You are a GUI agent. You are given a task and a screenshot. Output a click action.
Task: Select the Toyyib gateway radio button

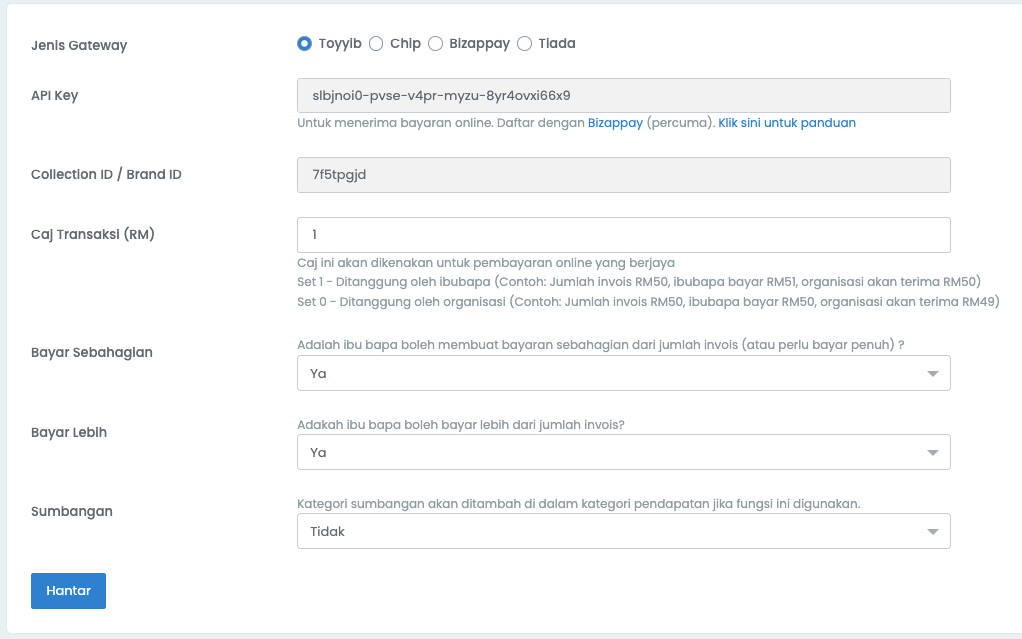[x=305, y=44]
